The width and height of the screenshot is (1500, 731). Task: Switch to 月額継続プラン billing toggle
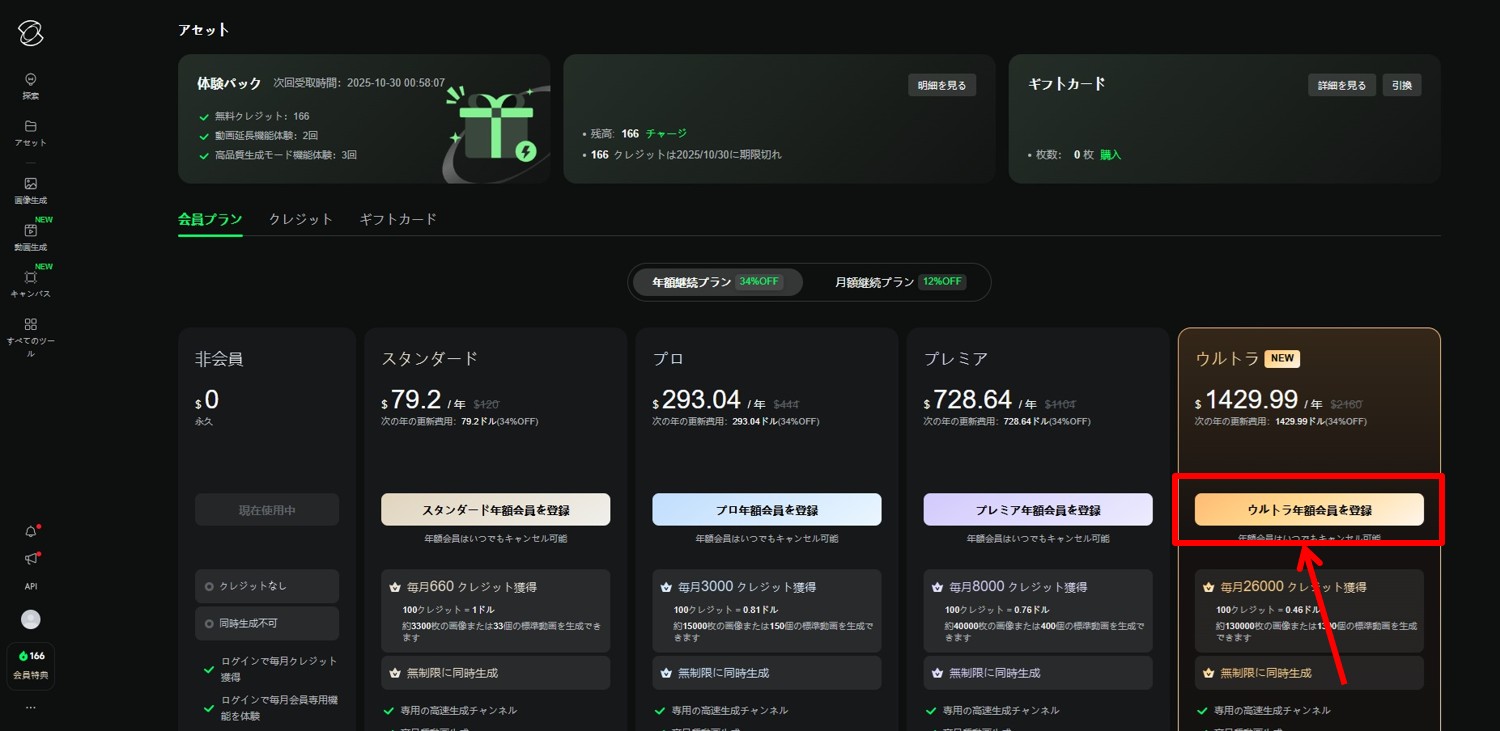900,282
